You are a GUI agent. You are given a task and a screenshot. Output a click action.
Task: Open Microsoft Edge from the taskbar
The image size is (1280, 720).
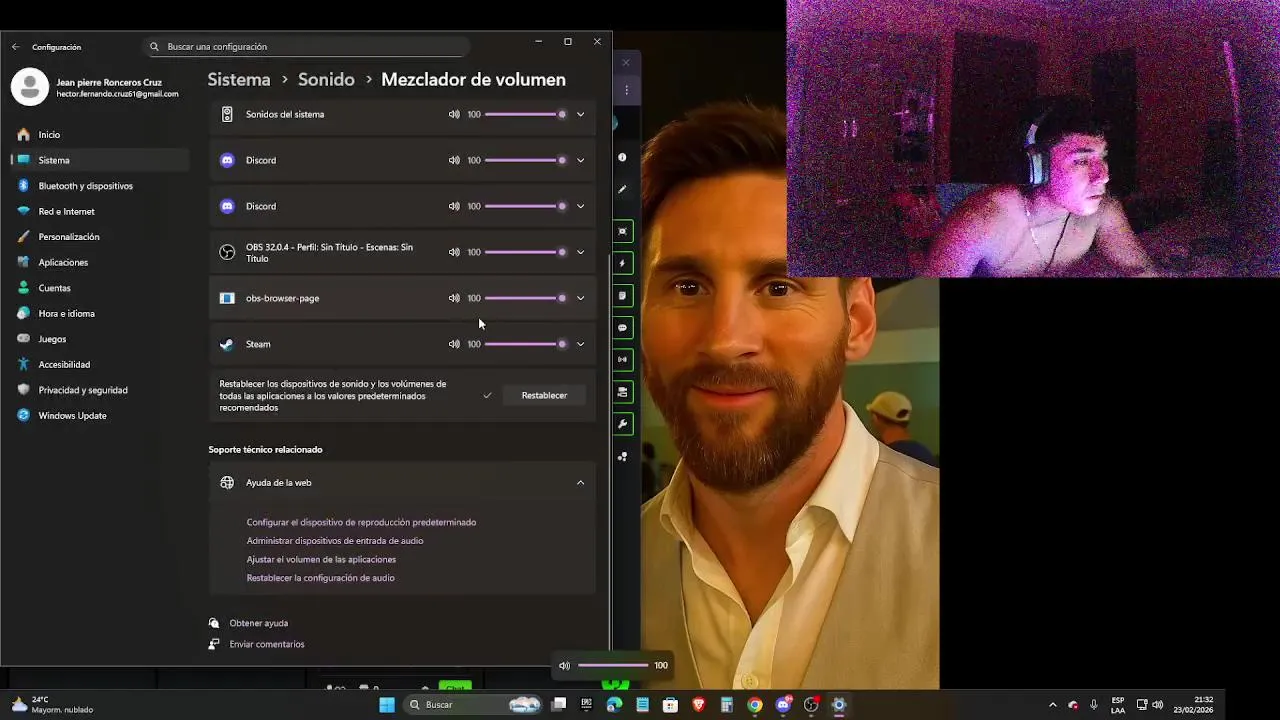point(614,705)
